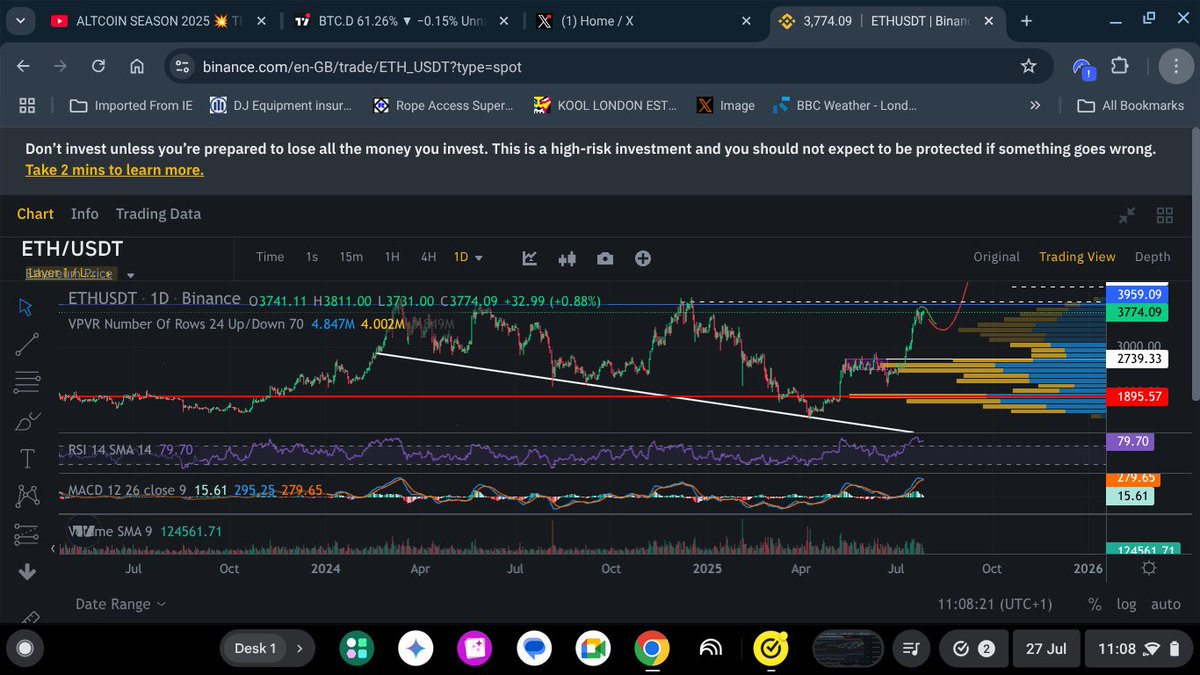The width and height of the screenshot is (1200, 675).
Task: Reload the Binance page
Action: point(98,66)
